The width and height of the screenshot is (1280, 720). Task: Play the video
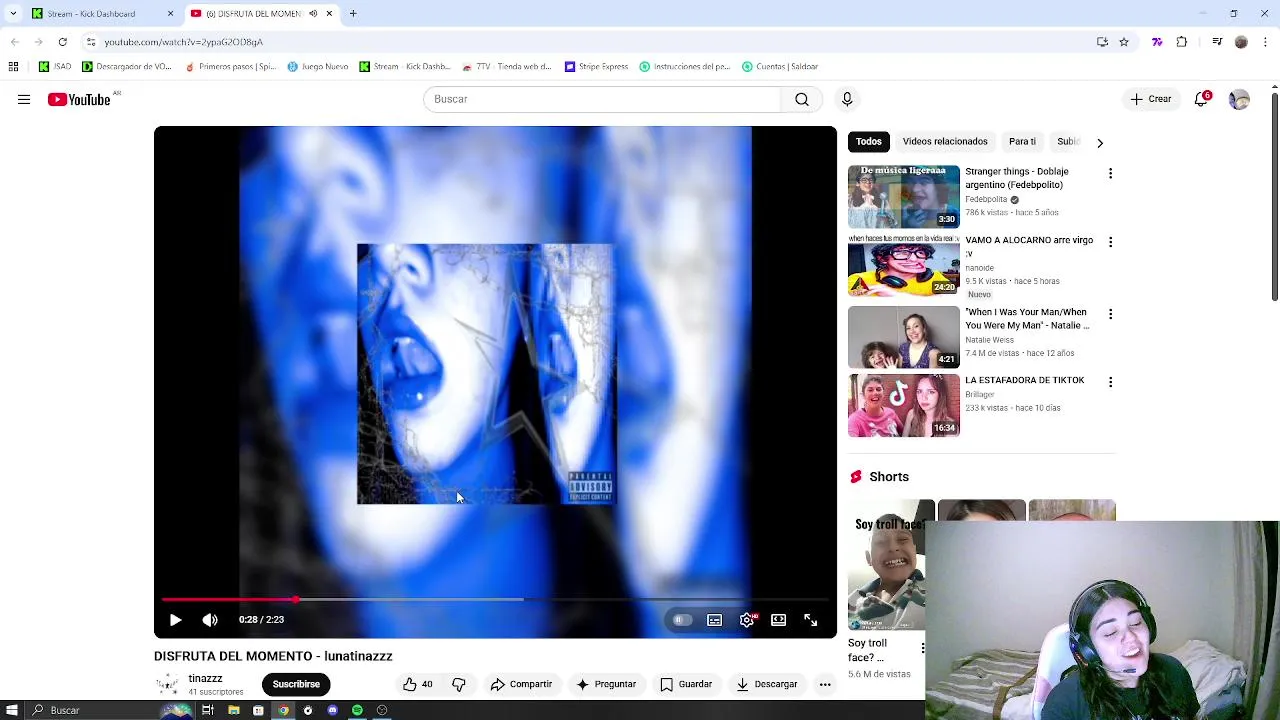click(175, 620)
